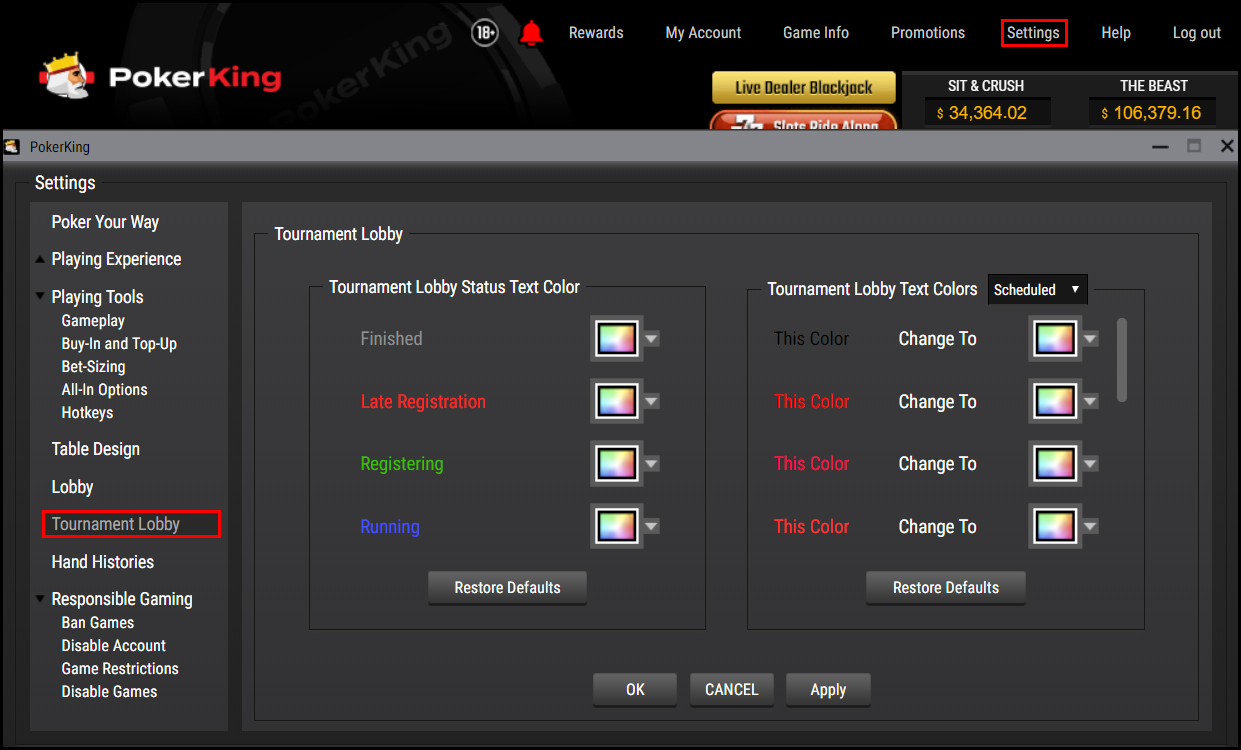Go to the Game Info menu

click(815, 32)
